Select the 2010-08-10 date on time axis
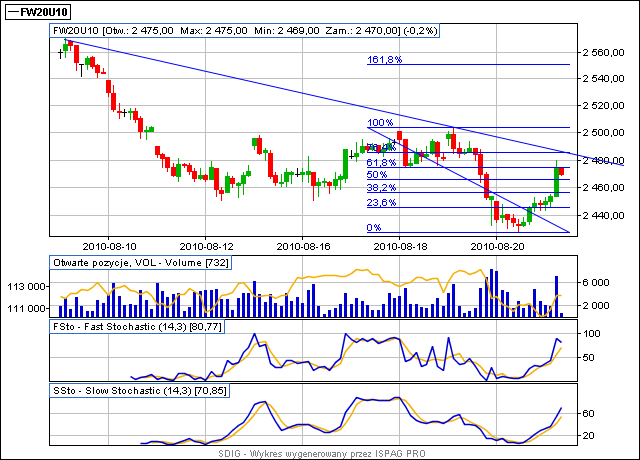The height and width of the screenshot is (460, 640). coord(109,244)
